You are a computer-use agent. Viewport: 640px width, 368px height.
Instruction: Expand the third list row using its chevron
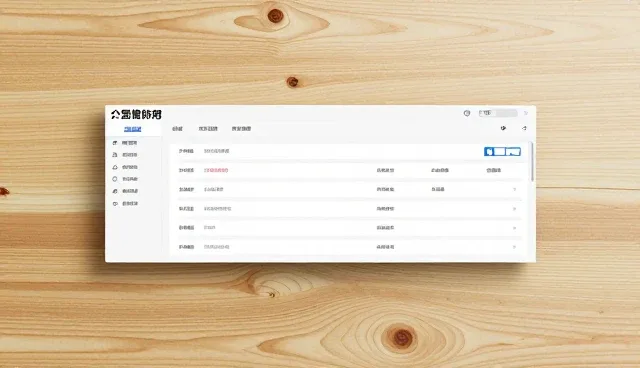click(x=514, y=189)
